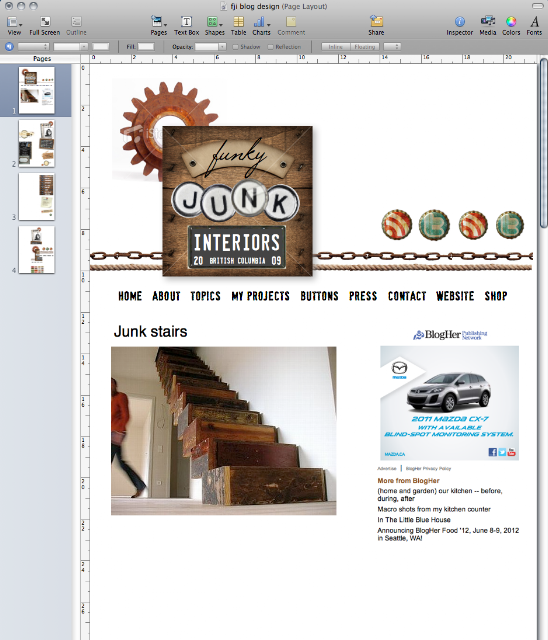548x640 pixels.
Task: Click the Fill color well
Action: (146, 47)
